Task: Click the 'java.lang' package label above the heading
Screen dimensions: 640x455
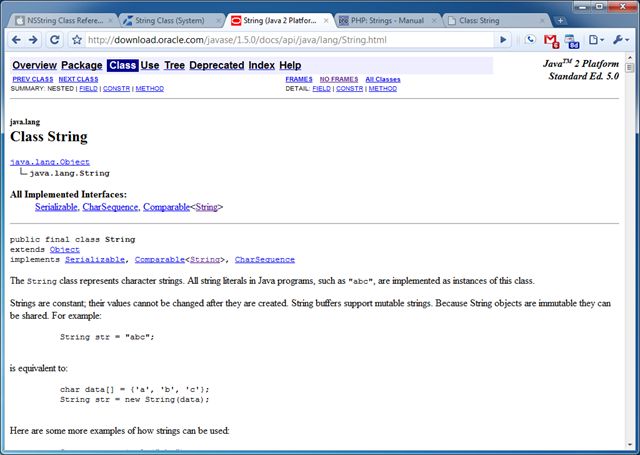Action: click(x=25, y=122)
